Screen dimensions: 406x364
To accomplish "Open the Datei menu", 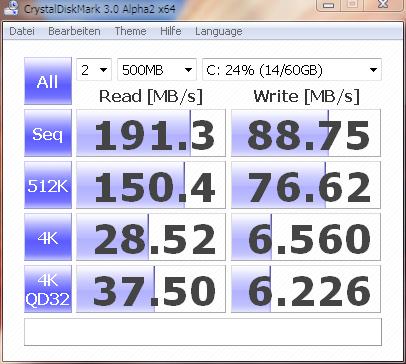I will coord(22,31).
